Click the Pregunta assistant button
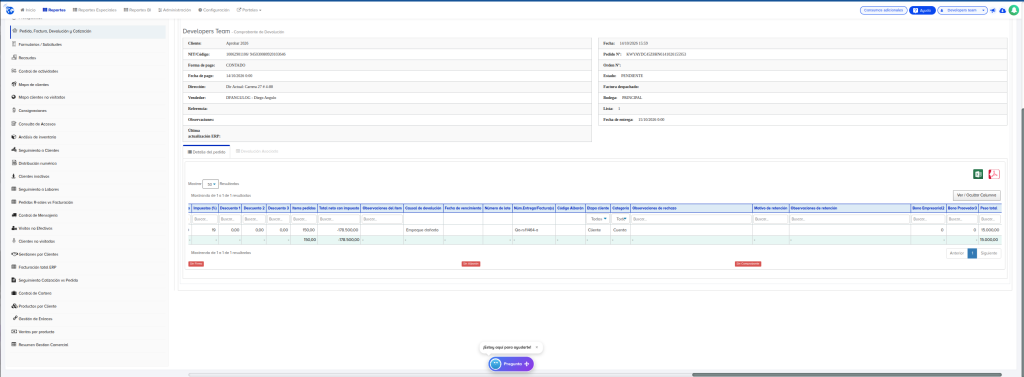The height and width of the screenshot is (377, 1024). click(x=511, y=364)
